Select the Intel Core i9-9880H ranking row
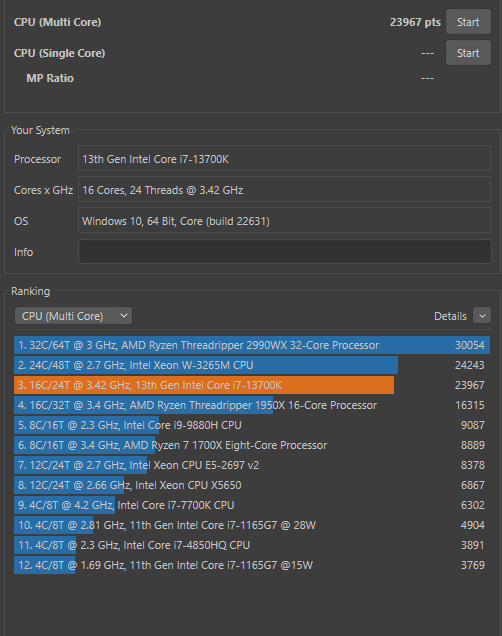 pyautogui.click(x=252, y=425)
